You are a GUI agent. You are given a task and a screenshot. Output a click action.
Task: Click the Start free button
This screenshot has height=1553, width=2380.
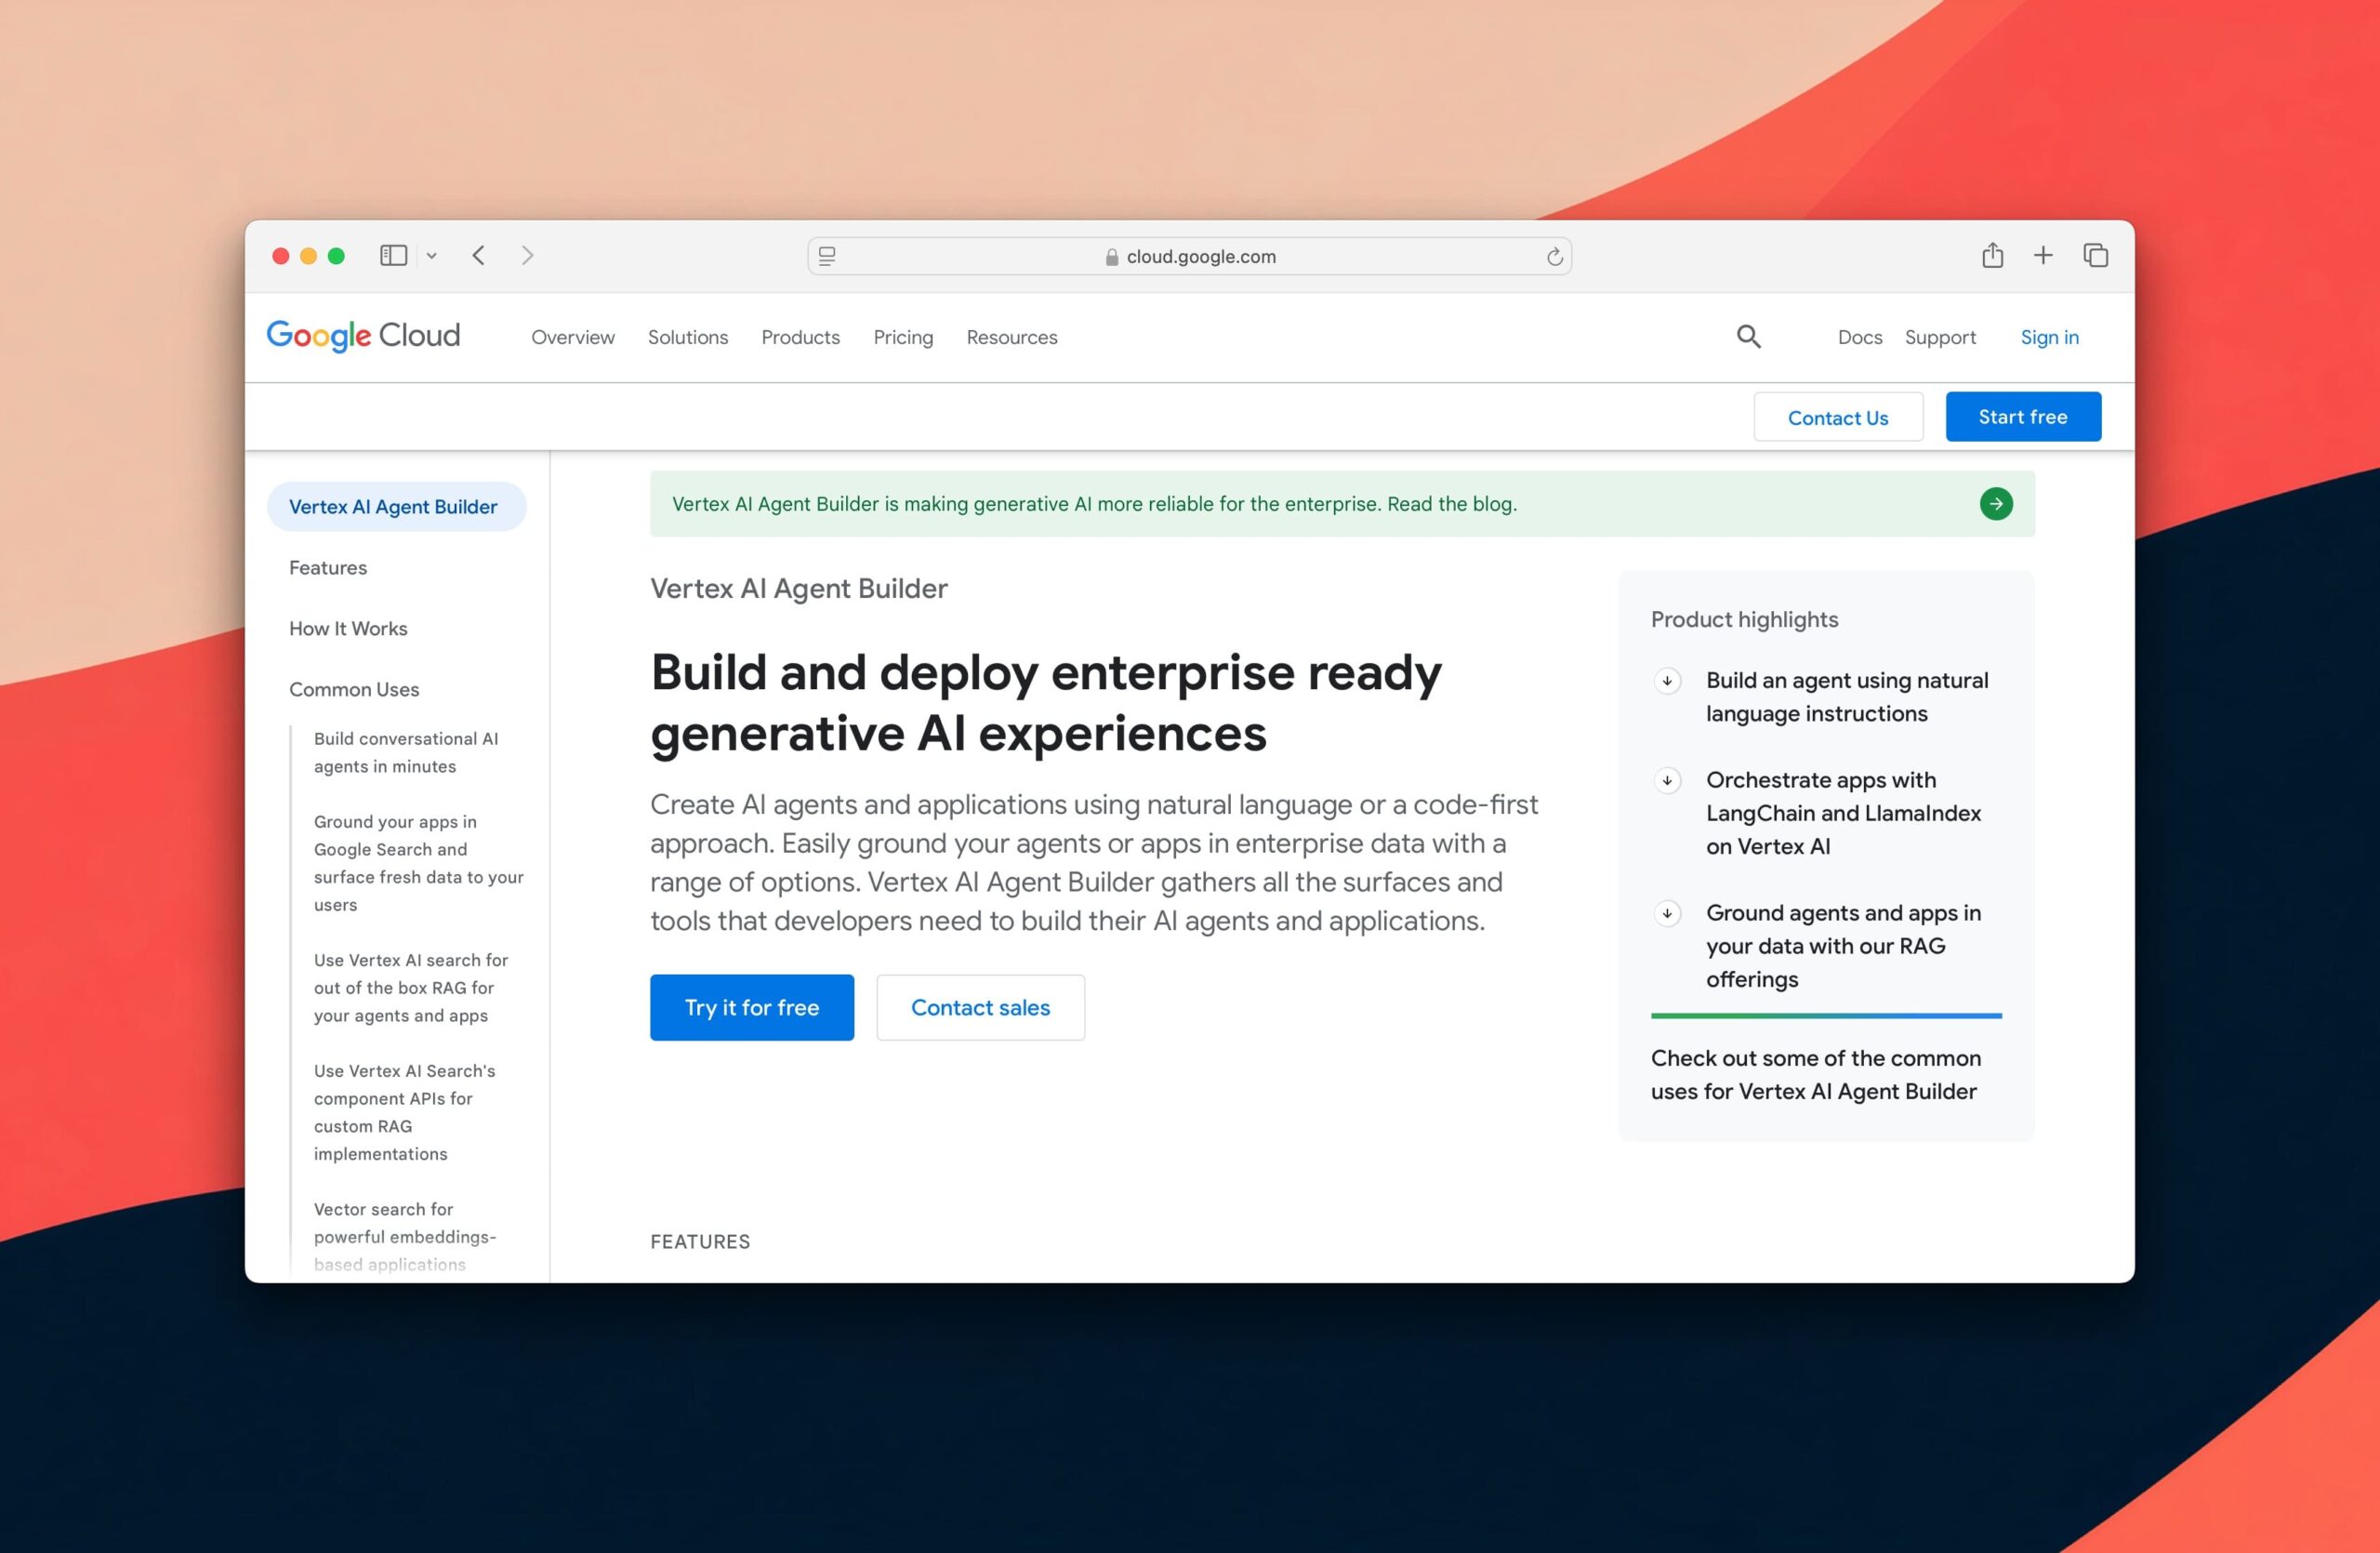(2023, 416)
